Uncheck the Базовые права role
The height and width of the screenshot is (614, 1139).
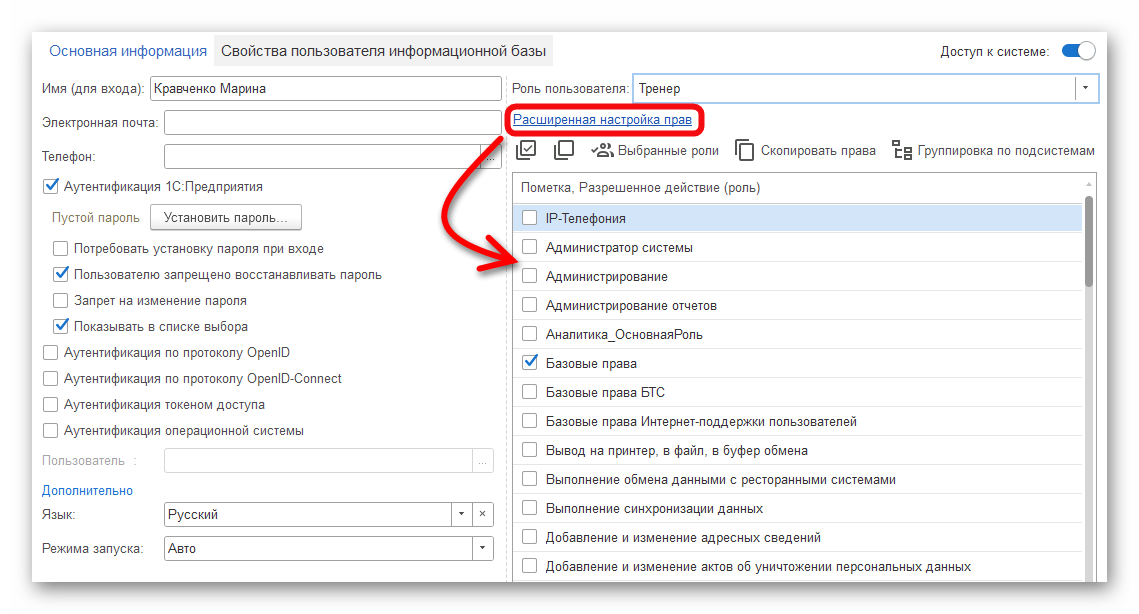[x=530, y=363]
